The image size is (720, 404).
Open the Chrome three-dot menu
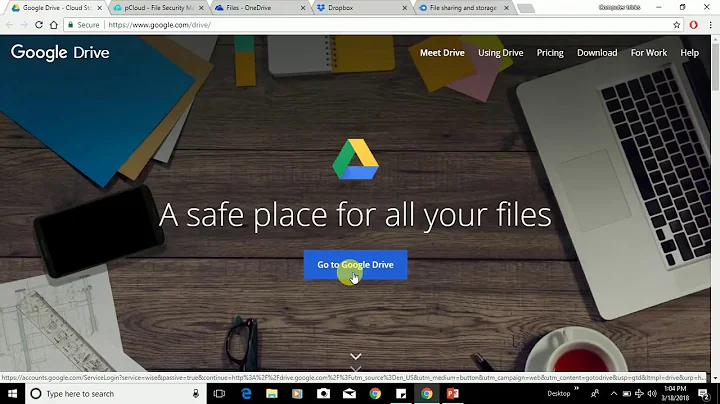[710, 25]
